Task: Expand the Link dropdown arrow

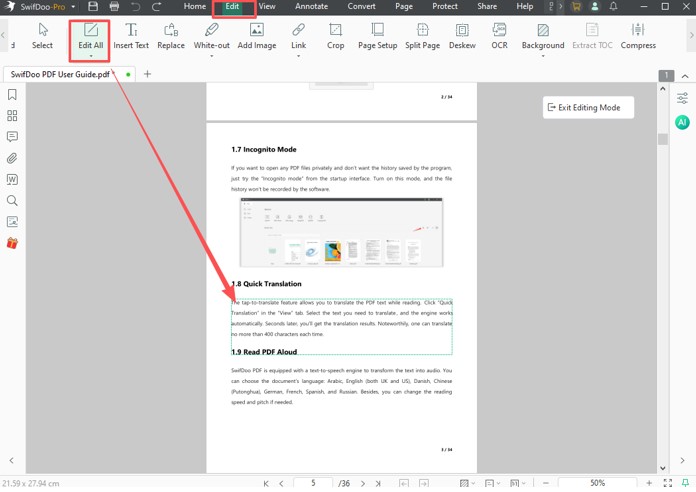Action: pyautogui.click(x=298, y=56)
